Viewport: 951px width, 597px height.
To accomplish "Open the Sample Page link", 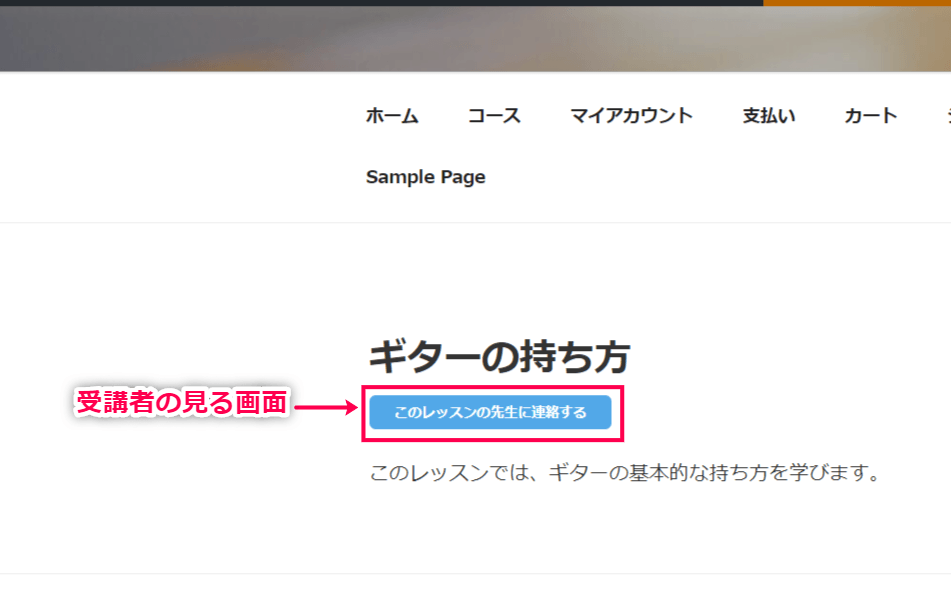I will tap(426, 177).
